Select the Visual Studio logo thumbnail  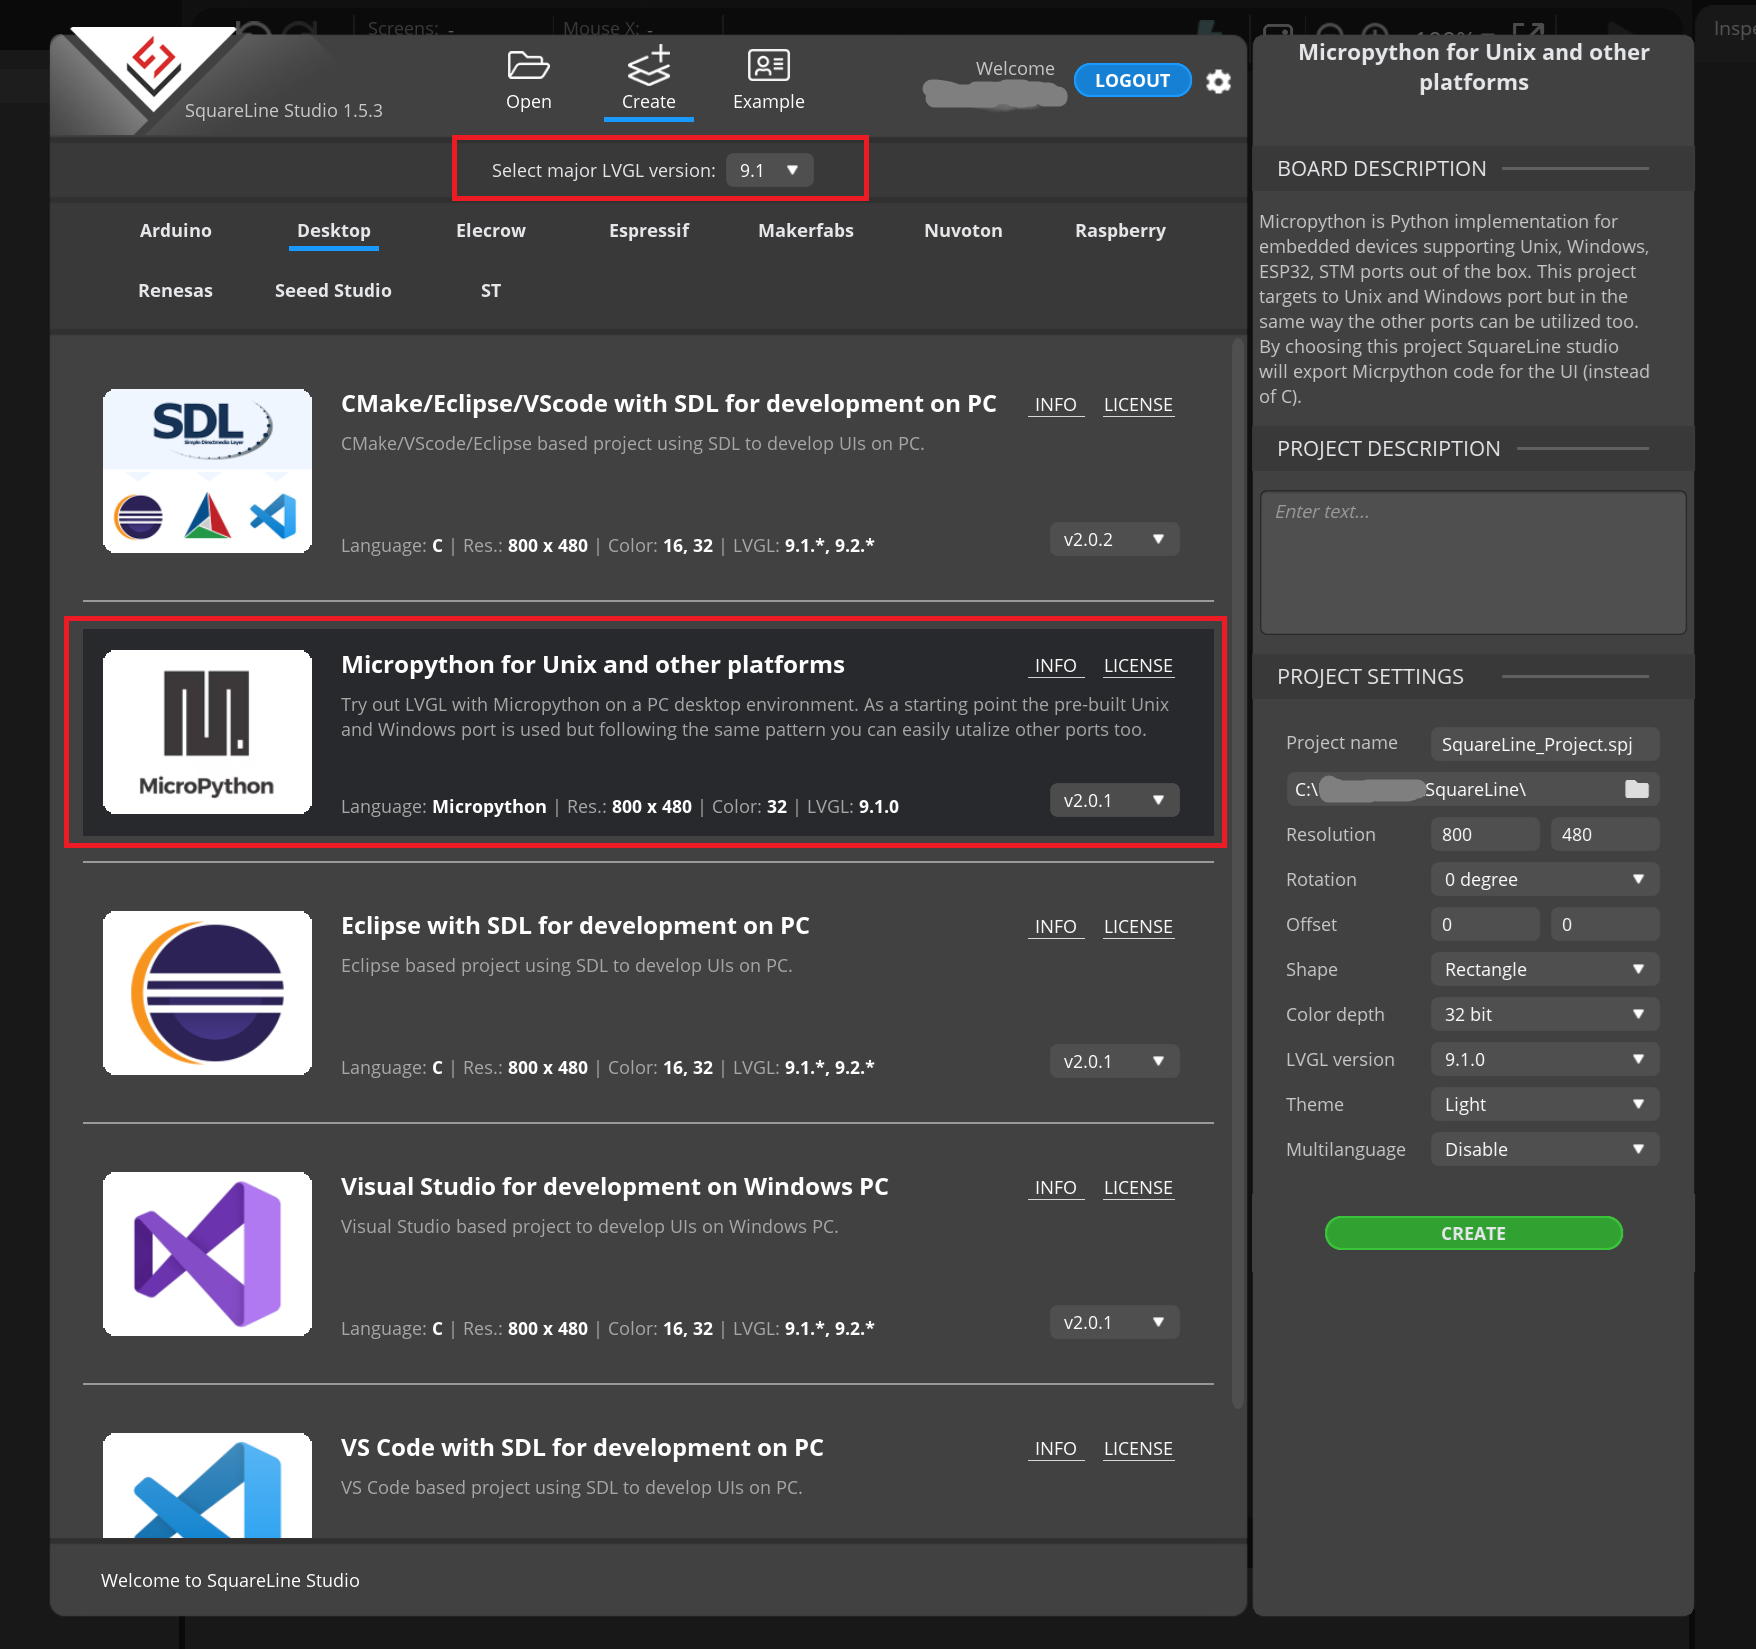(x=207, y=1254)
